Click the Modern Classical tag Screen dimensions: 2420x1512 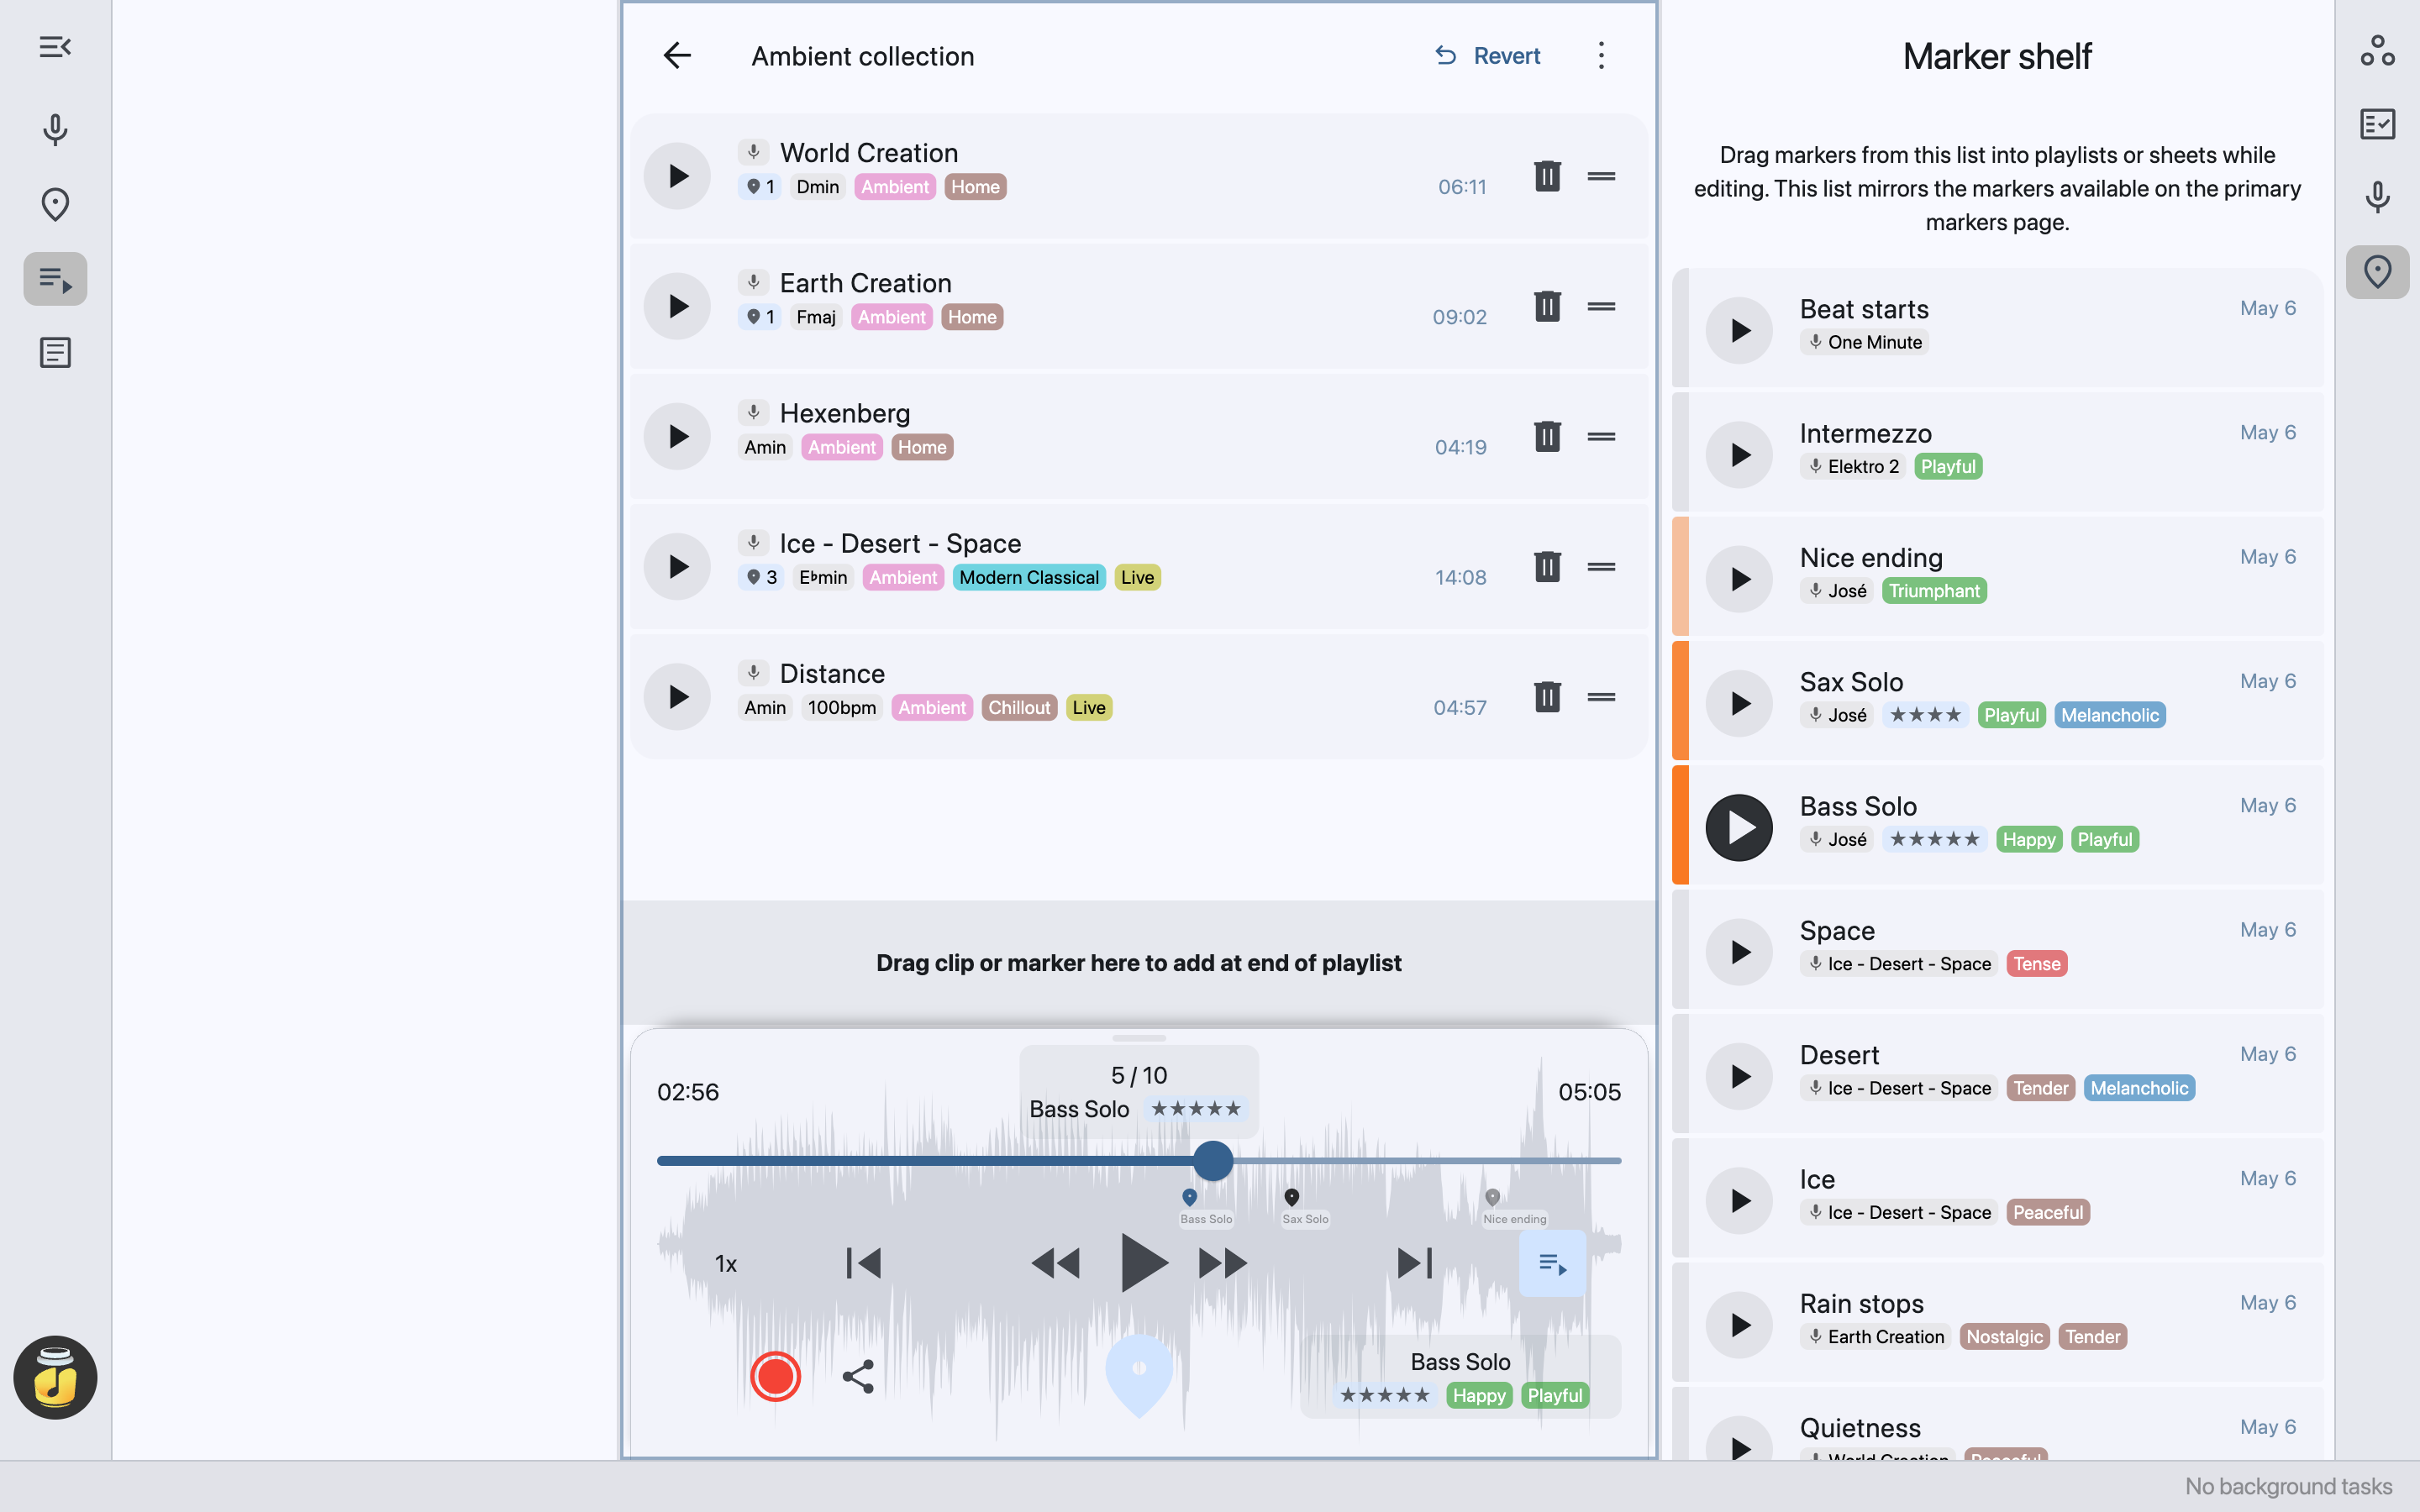pos(1028,577)
